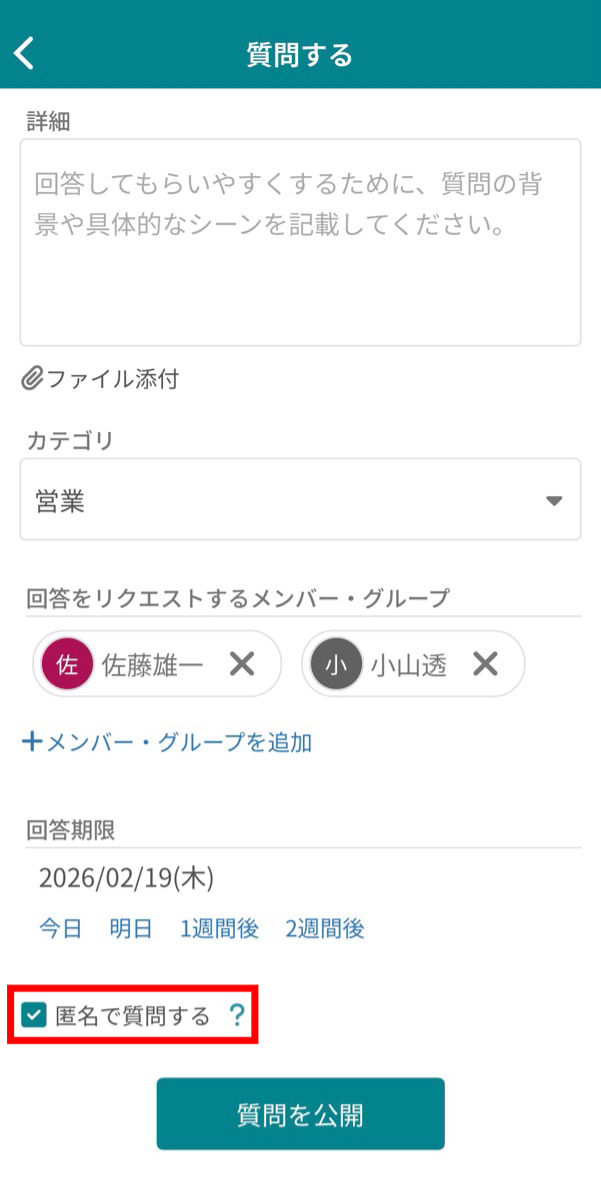Tap the 小 avatar icon

(x=336, y=663)
